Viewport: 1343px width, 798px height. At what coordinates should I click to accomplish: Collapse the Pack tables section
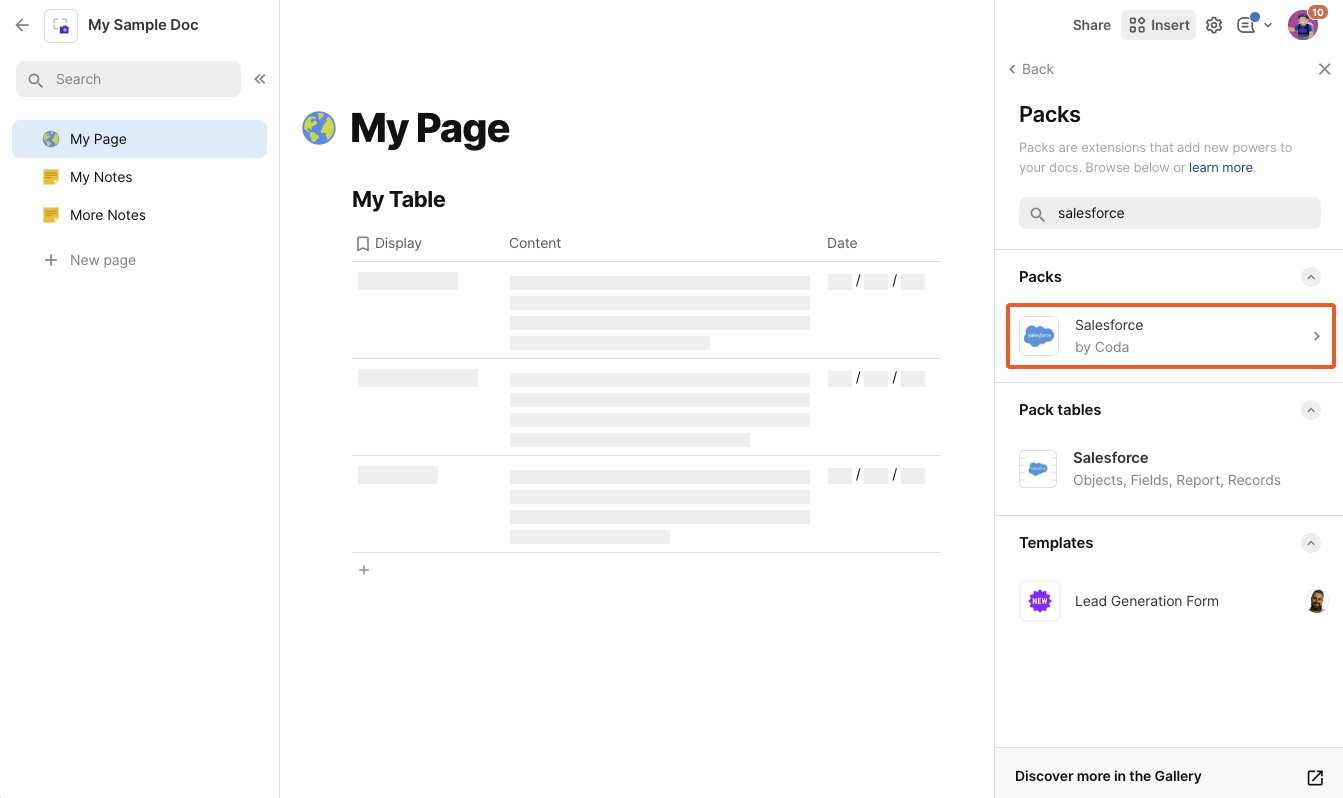[1311, 410]
